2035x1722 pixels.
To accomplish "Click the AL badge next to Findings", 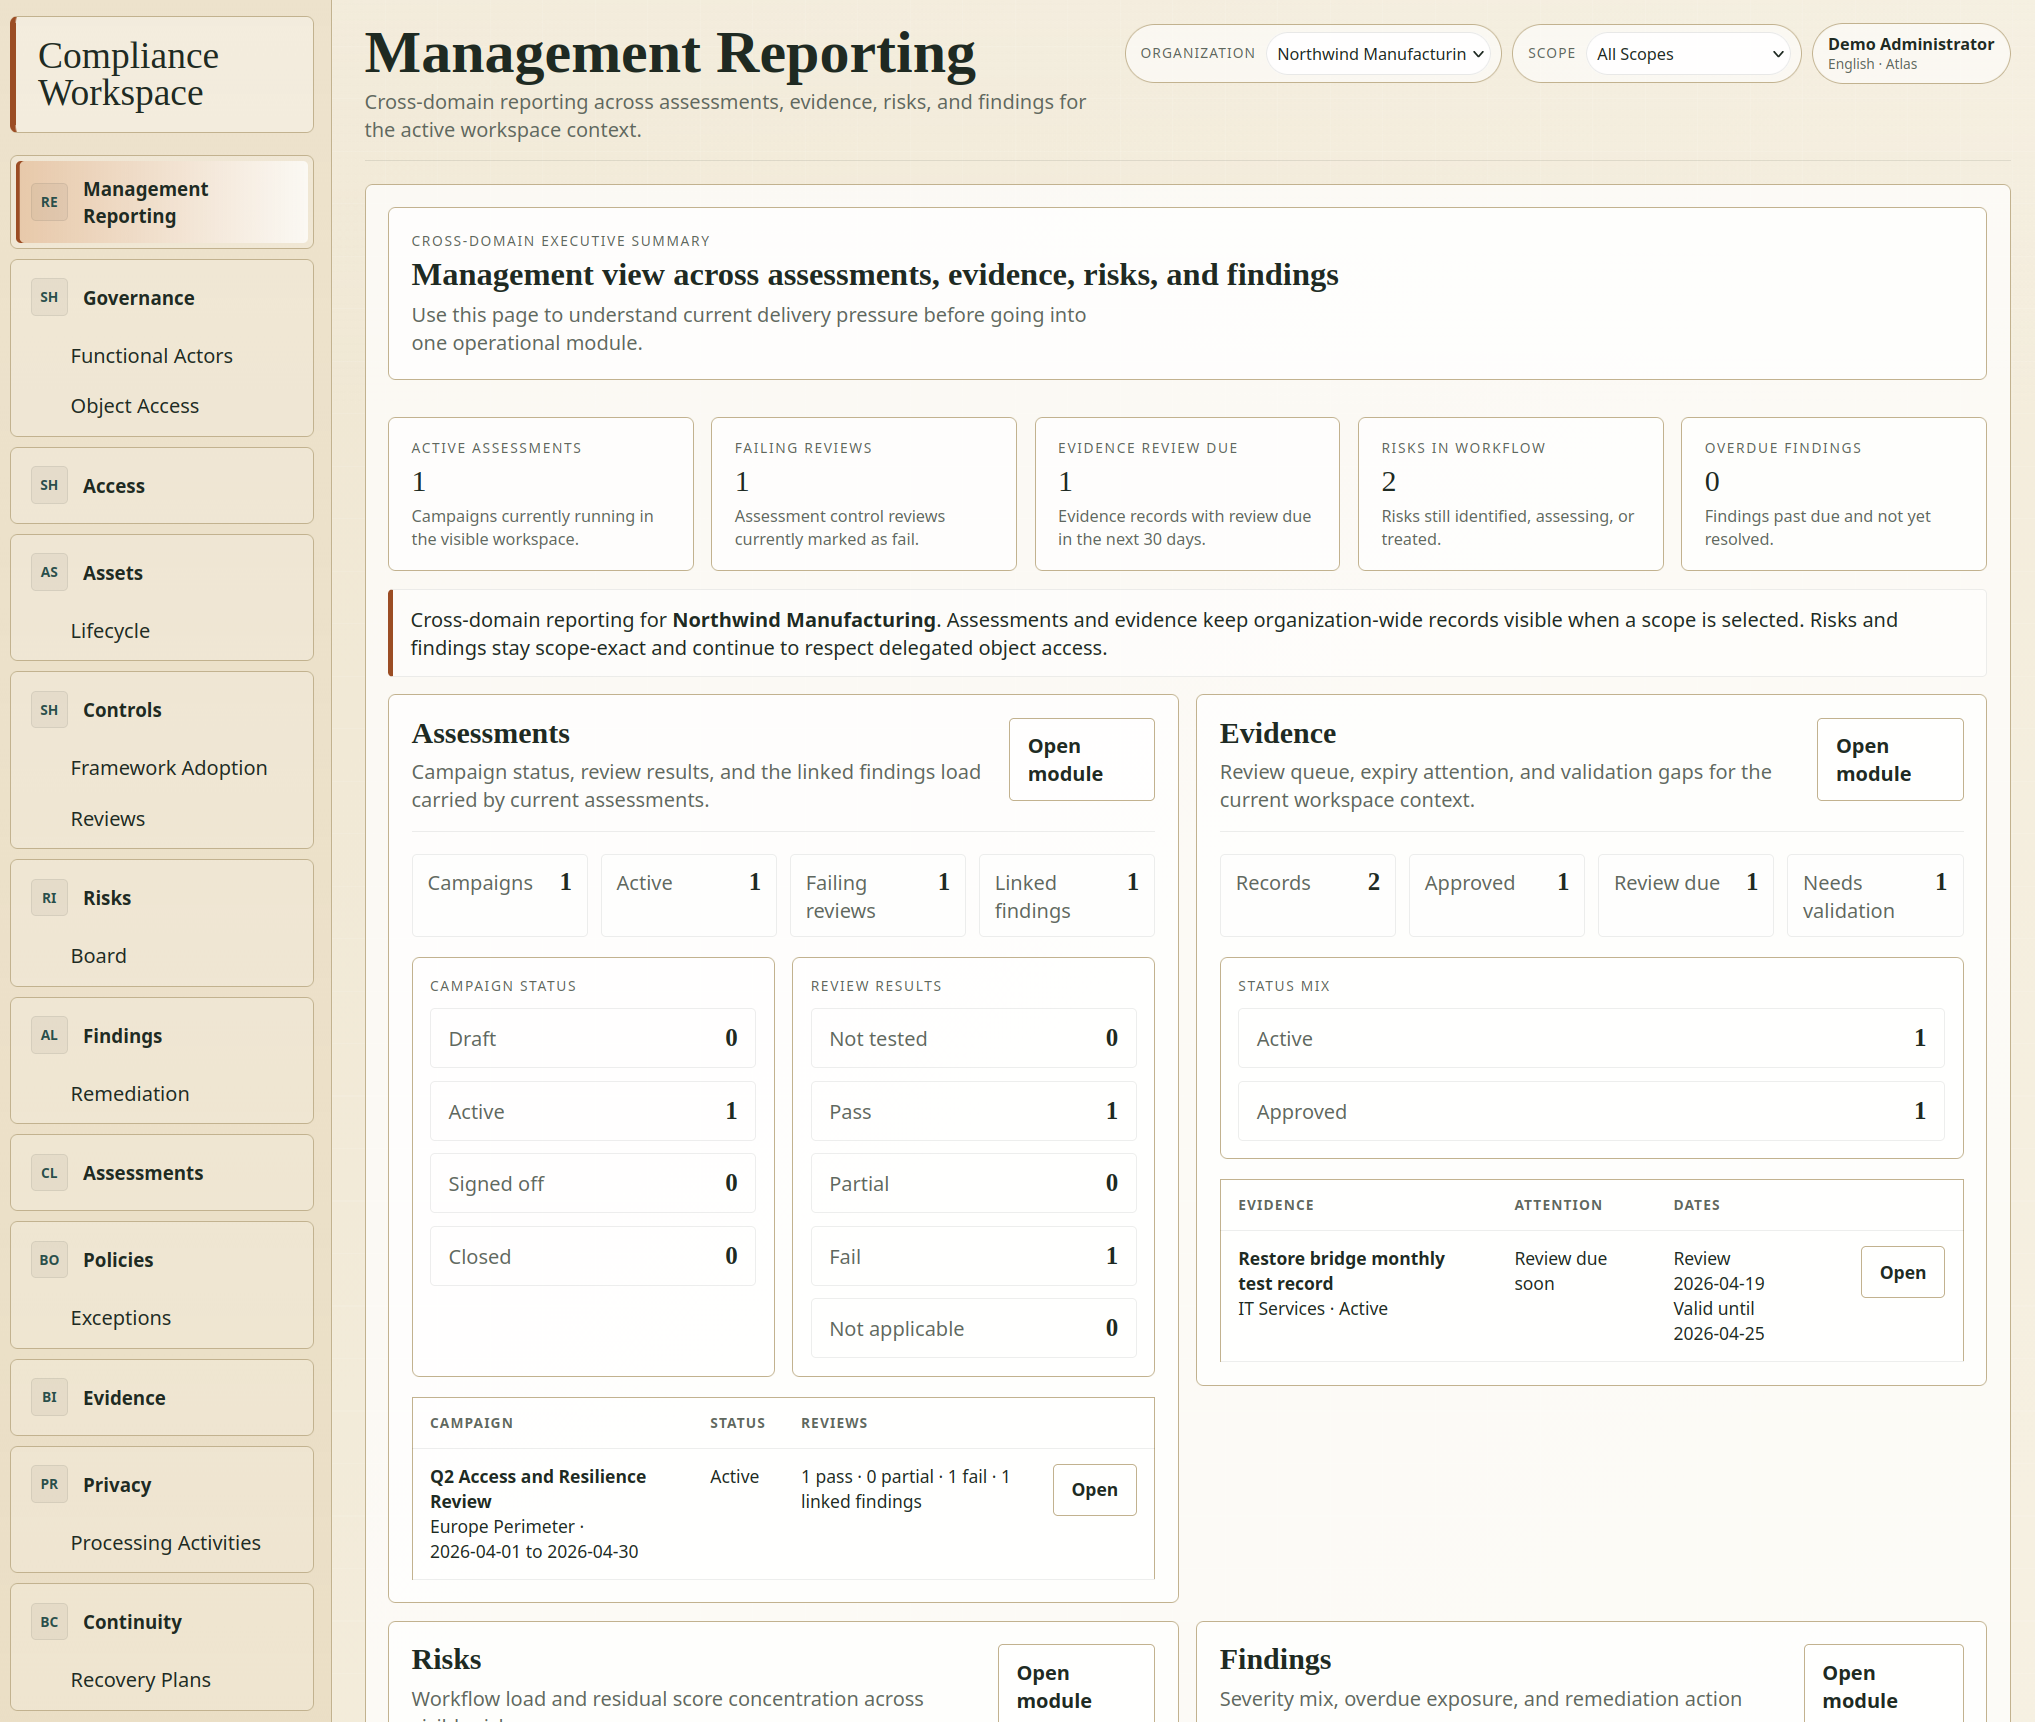I will 49,1035.
